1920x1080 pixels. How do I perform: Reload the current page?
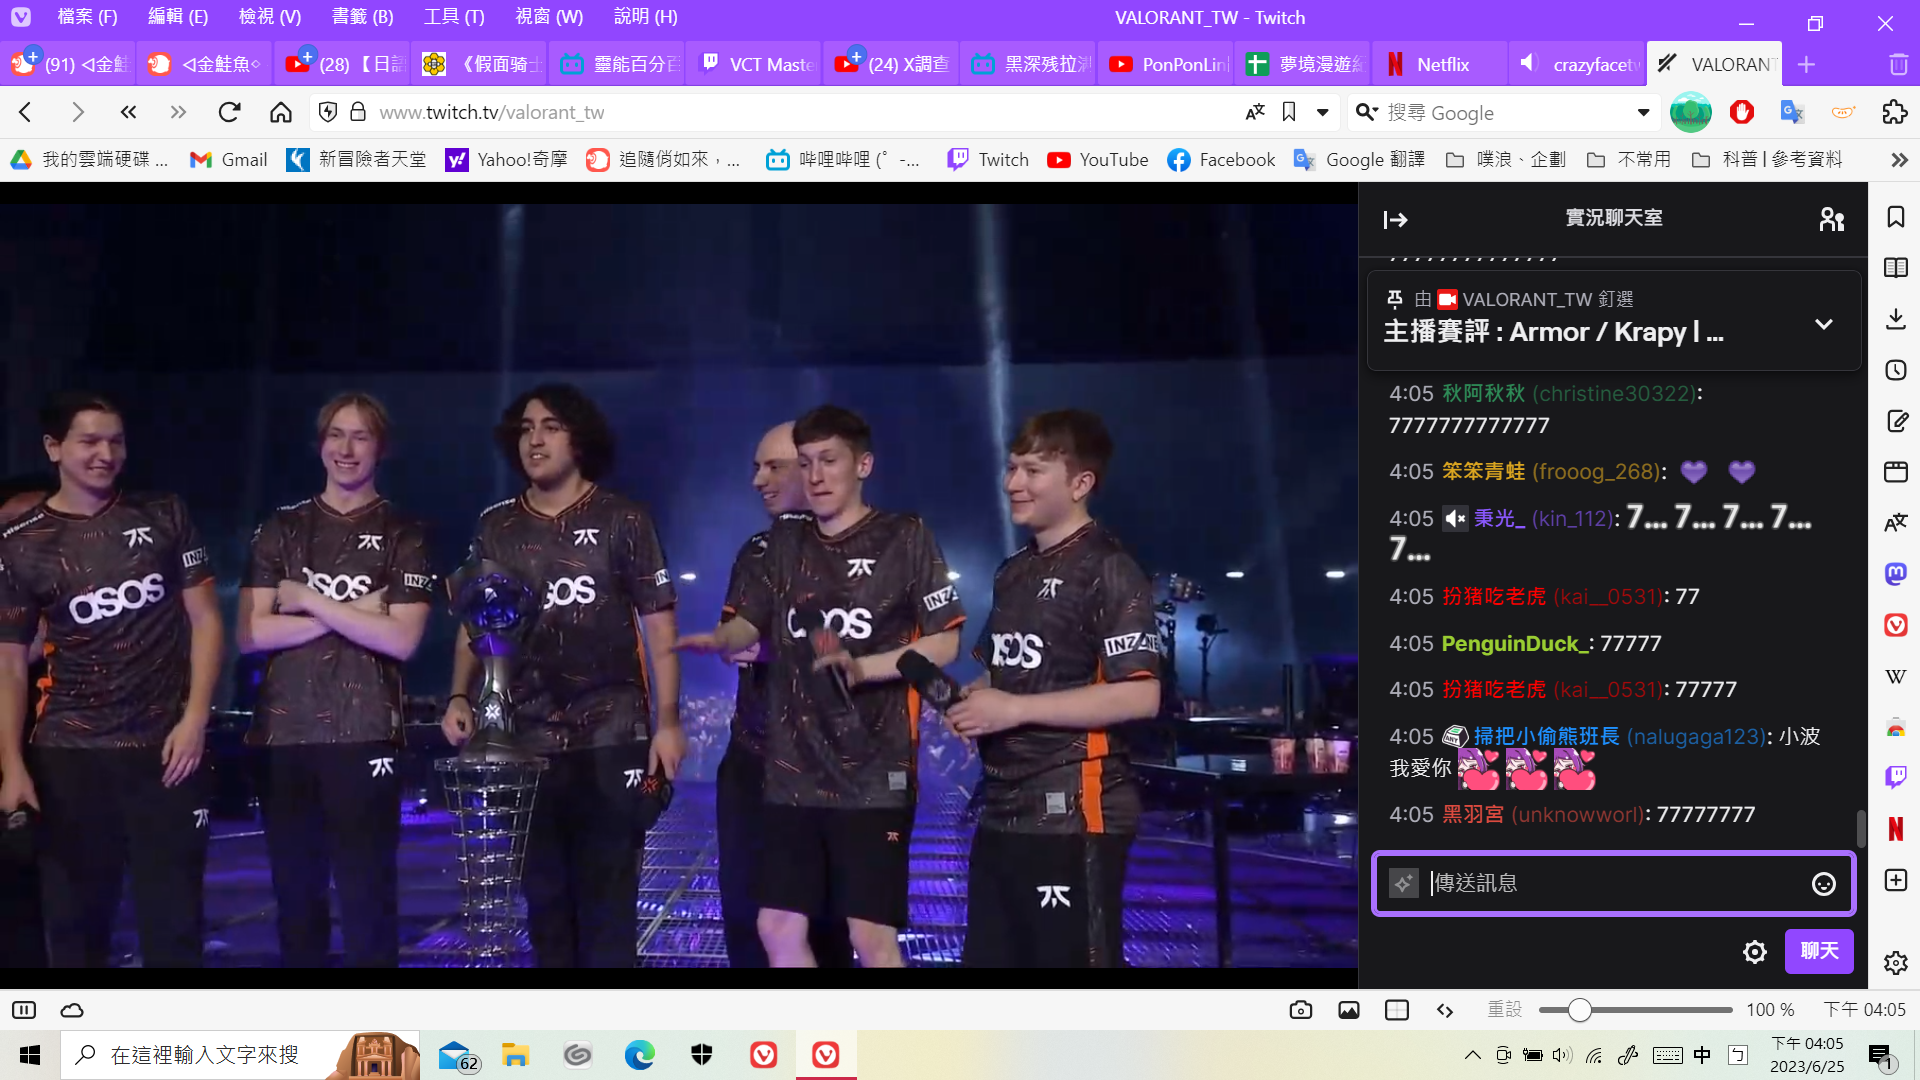[229, 112]
